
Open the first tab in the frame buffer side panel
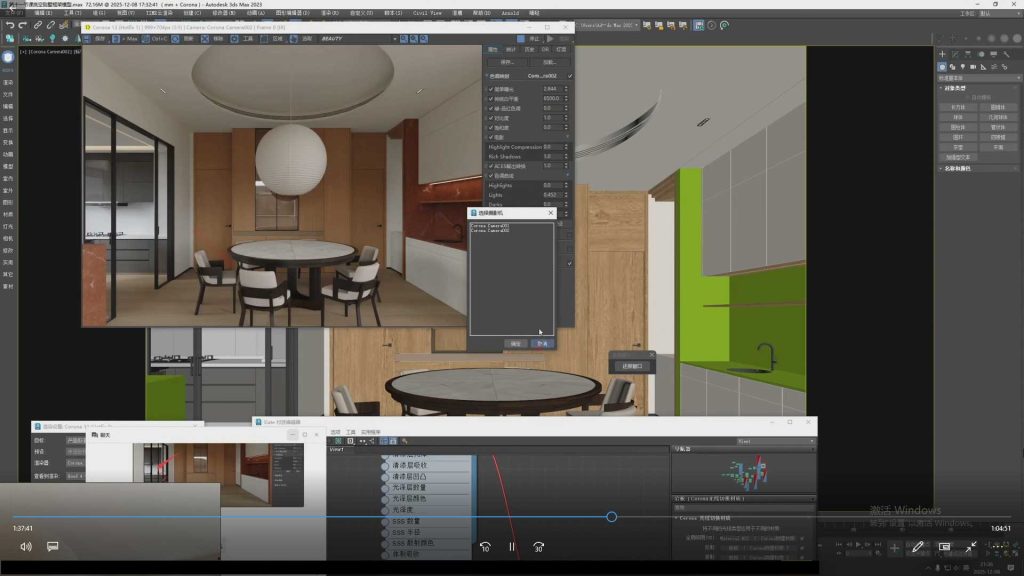coord(493,50)
